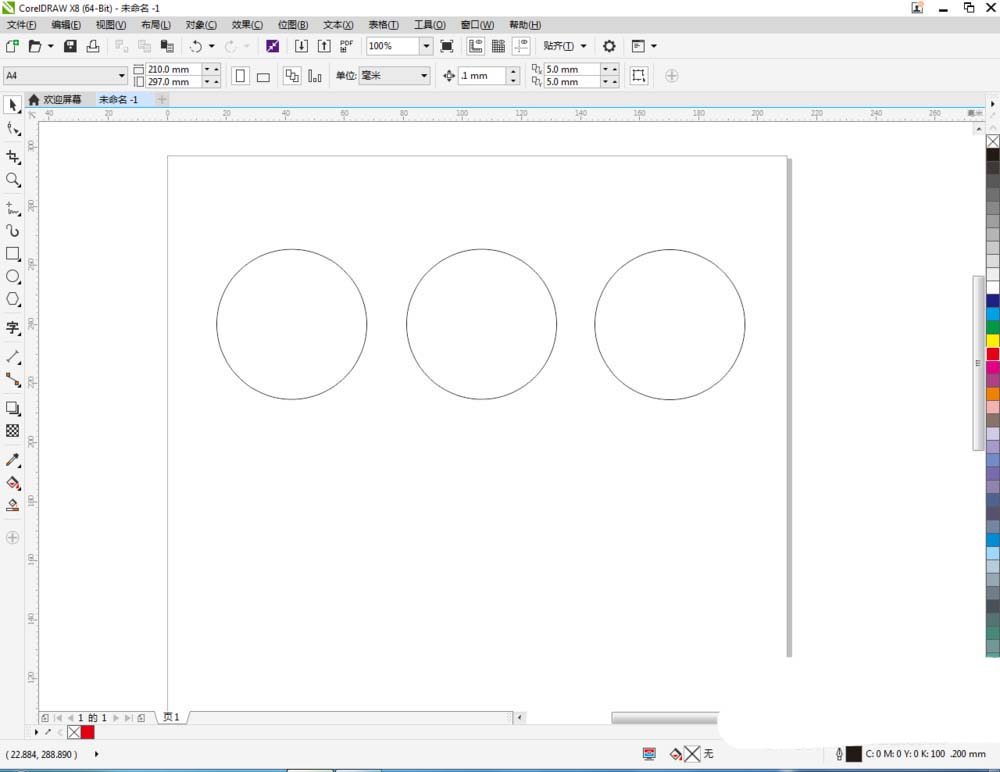The width and height of the screenshot is (1000, 772).
Task: Toggle show rulers button
Action: pyautogui.click(x=475, y=46)
